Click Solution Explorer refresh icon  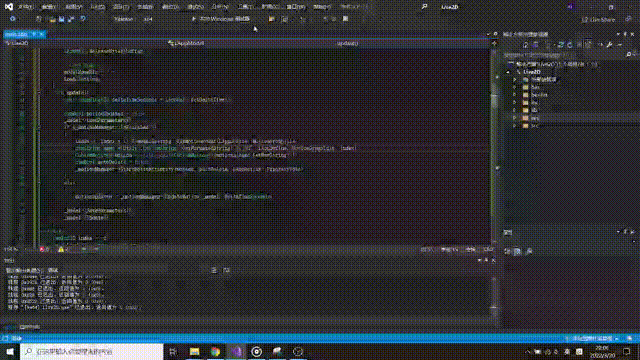click(570, 45)
